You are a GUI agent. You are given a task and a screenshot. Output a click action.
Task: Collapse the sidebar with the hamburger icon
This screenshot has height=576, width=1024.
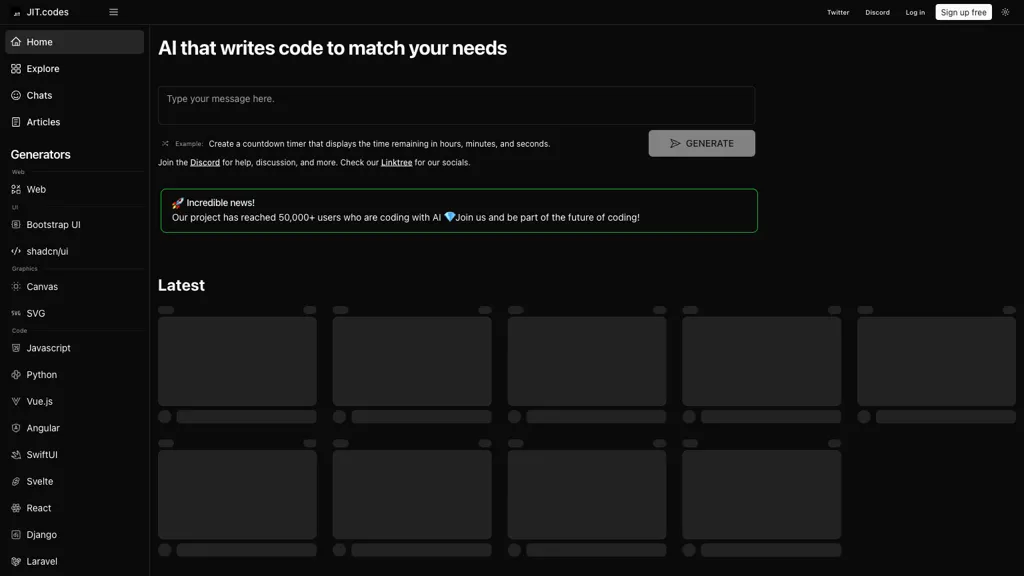113,12
